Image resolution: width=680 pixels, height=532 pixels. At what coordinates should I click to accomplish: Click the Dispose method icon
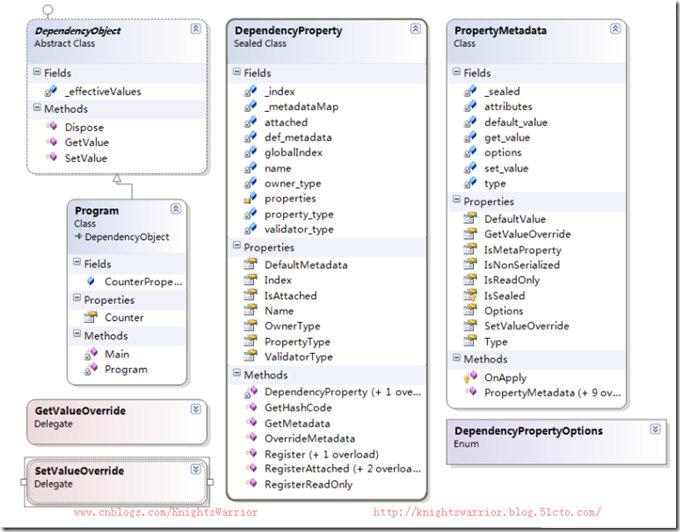click(49, 127)
